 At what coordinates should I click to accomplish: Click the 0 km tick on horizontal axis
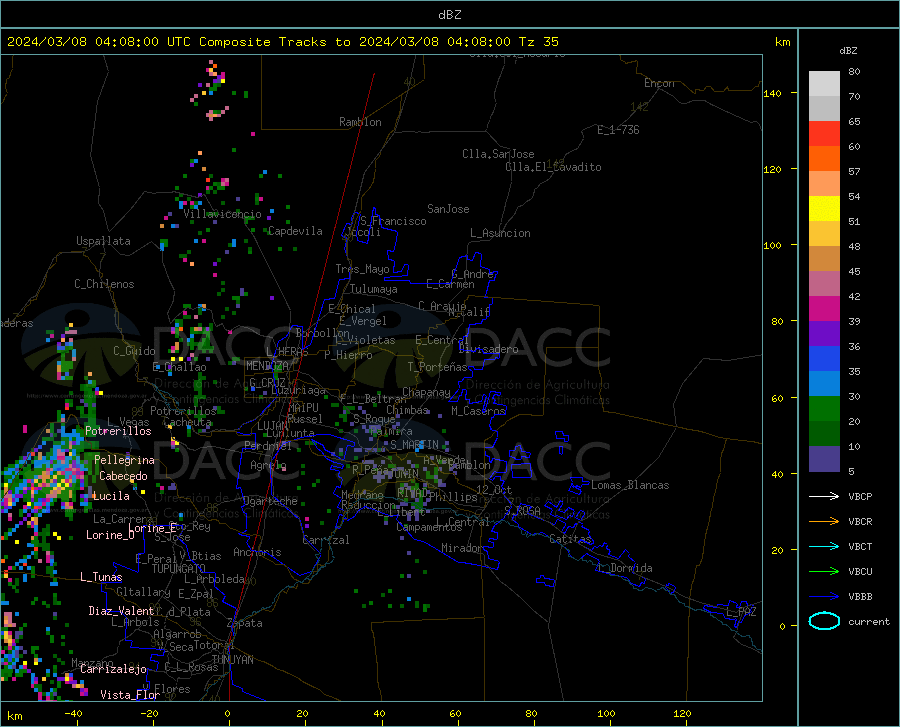coord(228,714)
